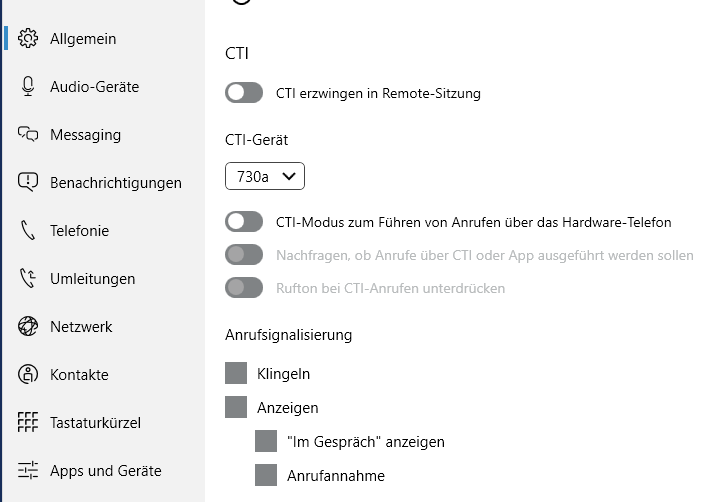
Task: Open Messaging via chat bubbles icon
Action: pos(28,134)
